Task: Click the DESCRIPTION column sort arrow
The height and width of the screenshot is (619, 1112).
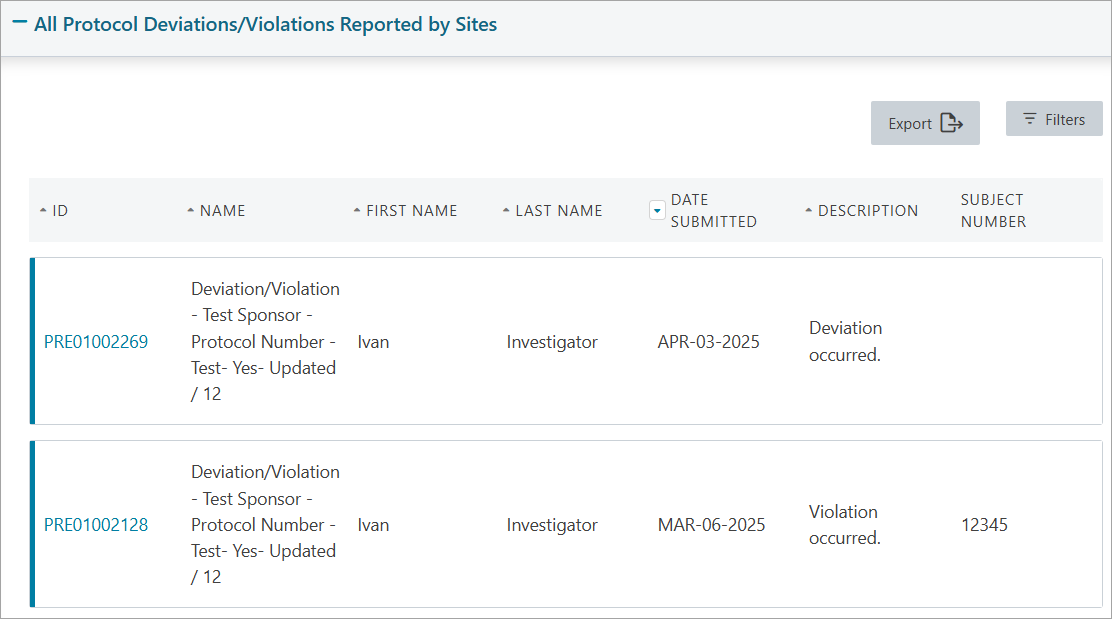Action: [x=808, y=210]
